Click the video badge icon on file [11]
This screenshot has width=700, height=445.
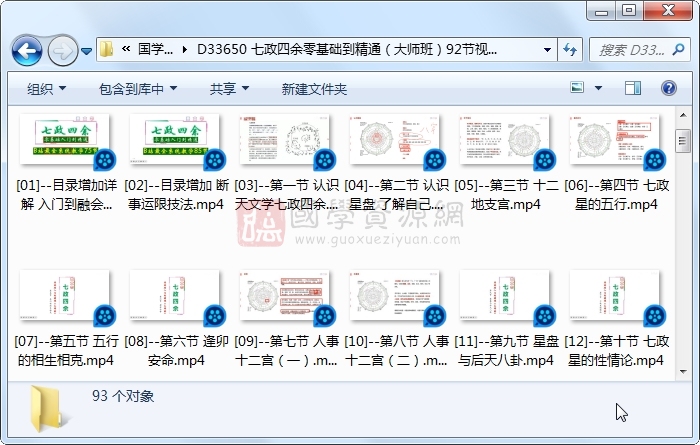[x=545, y=316]
